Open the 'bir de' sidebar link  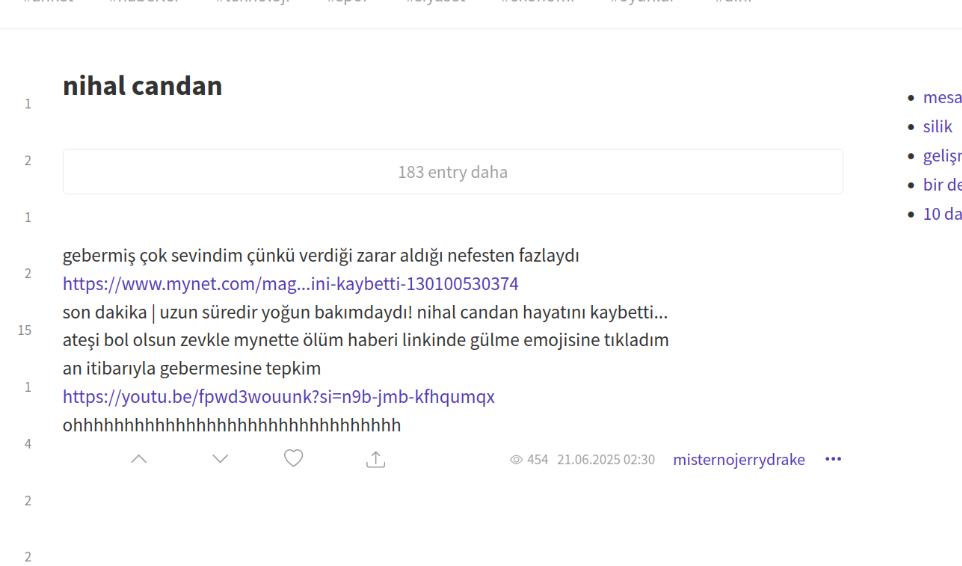click(941, 185)
